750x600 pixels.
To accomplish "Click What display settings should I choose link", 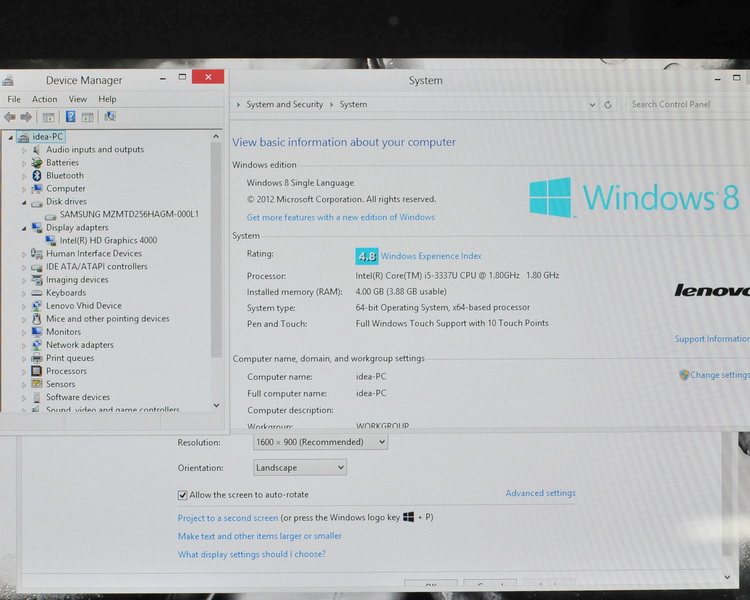I will pos(252,554).
